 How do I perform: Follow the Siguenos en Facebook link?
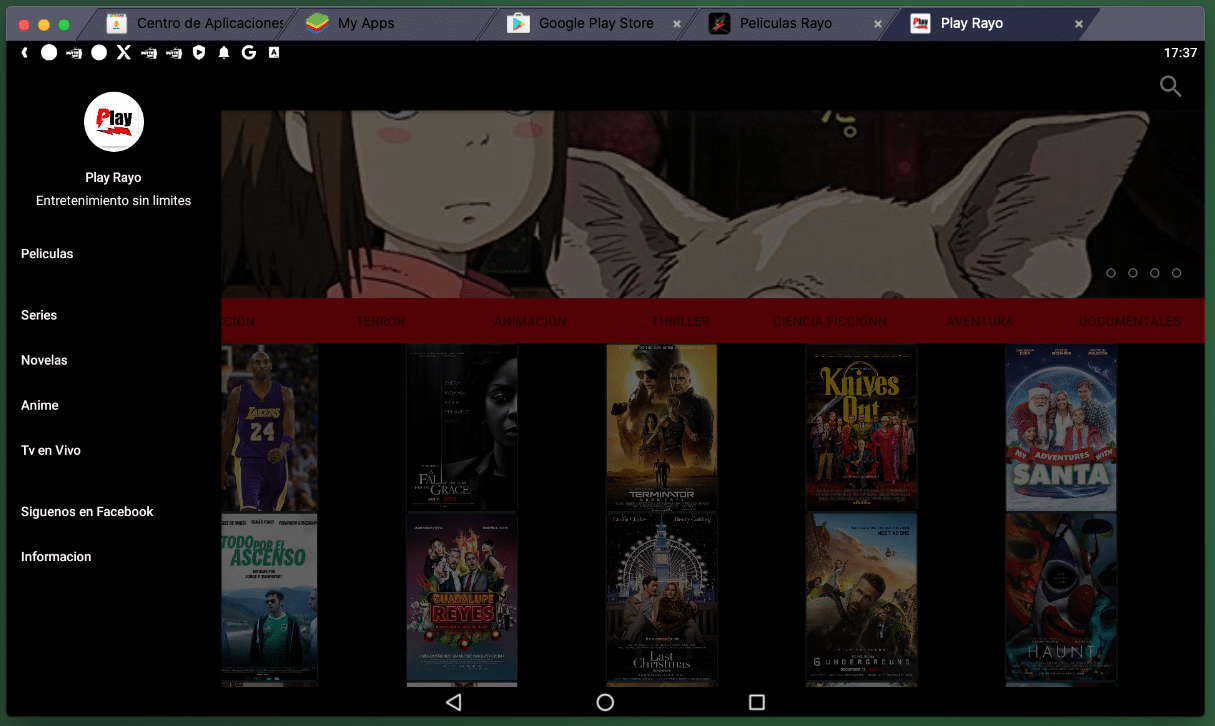point(87,511)
